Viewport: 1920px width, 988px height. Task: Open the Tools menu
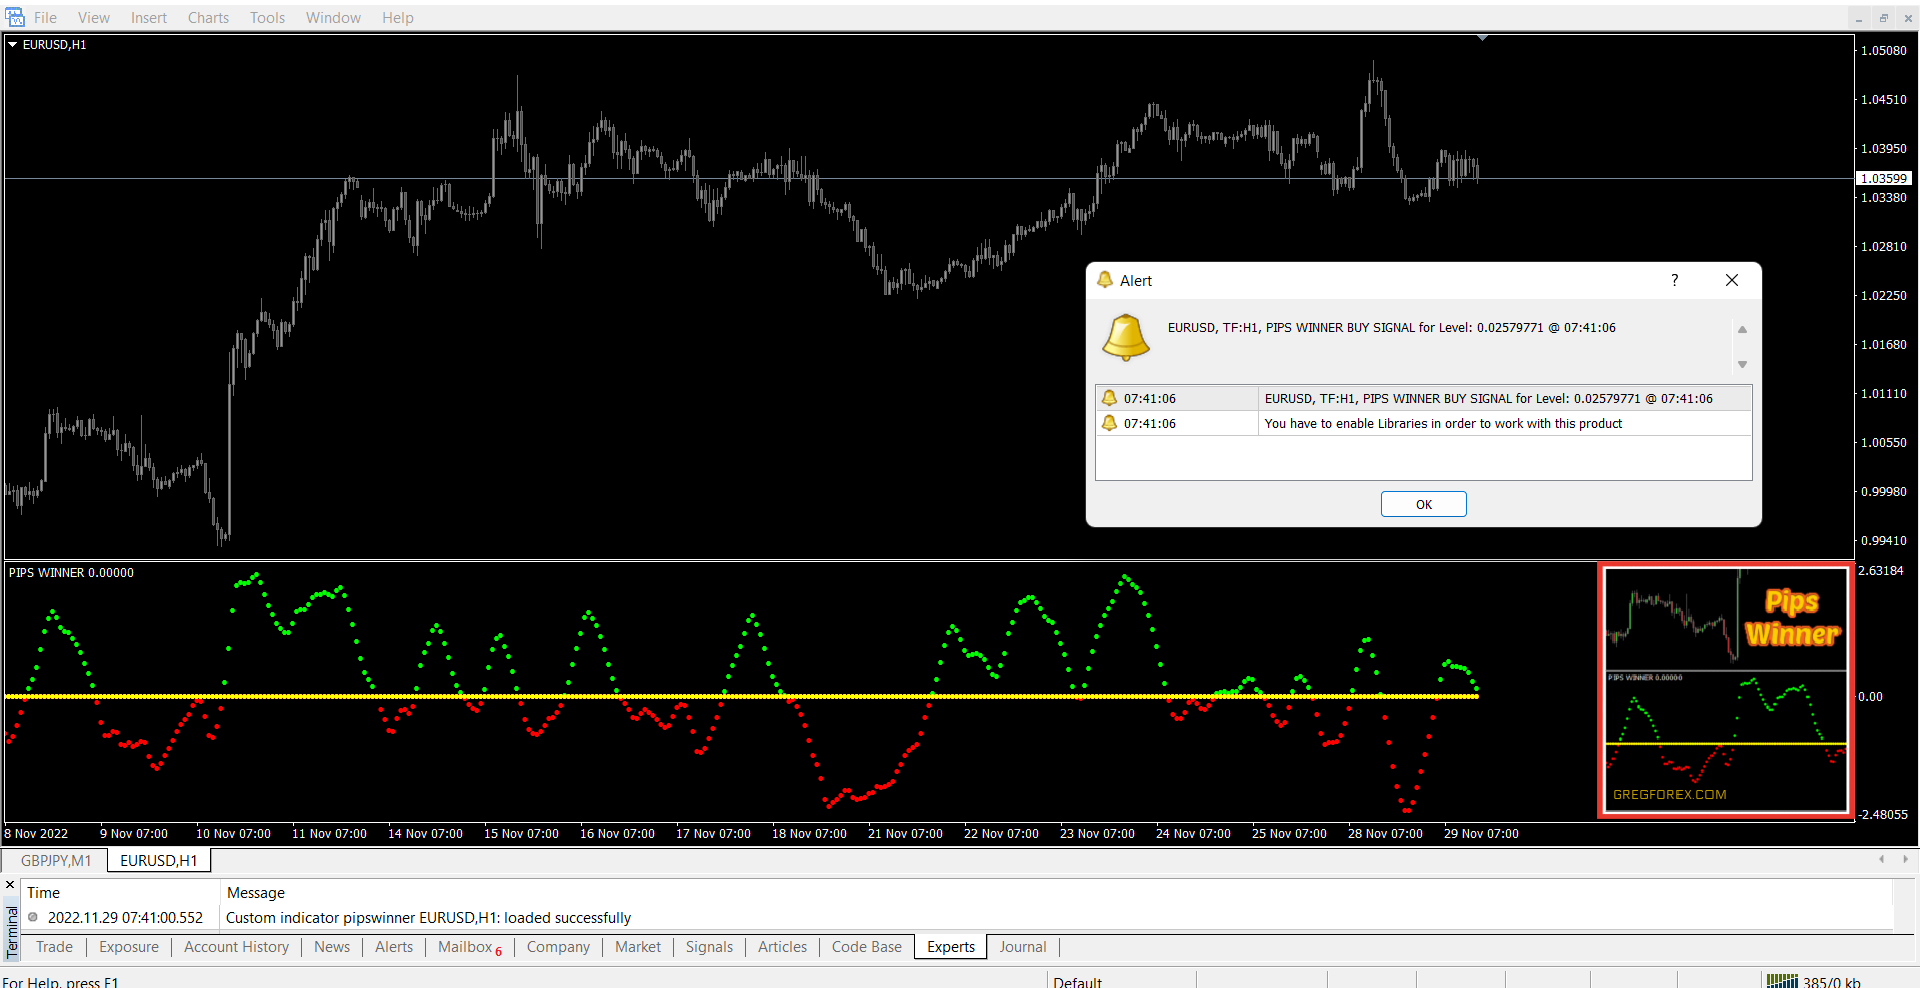267,18
